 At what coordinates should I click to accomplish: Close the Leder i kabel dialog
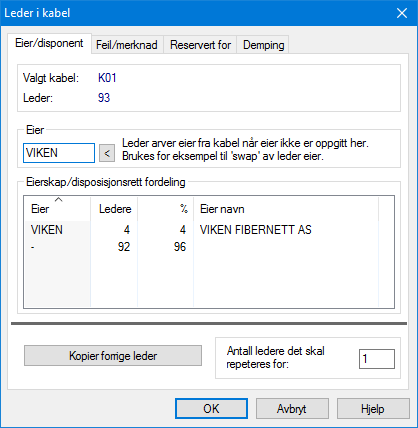point(402,13)
